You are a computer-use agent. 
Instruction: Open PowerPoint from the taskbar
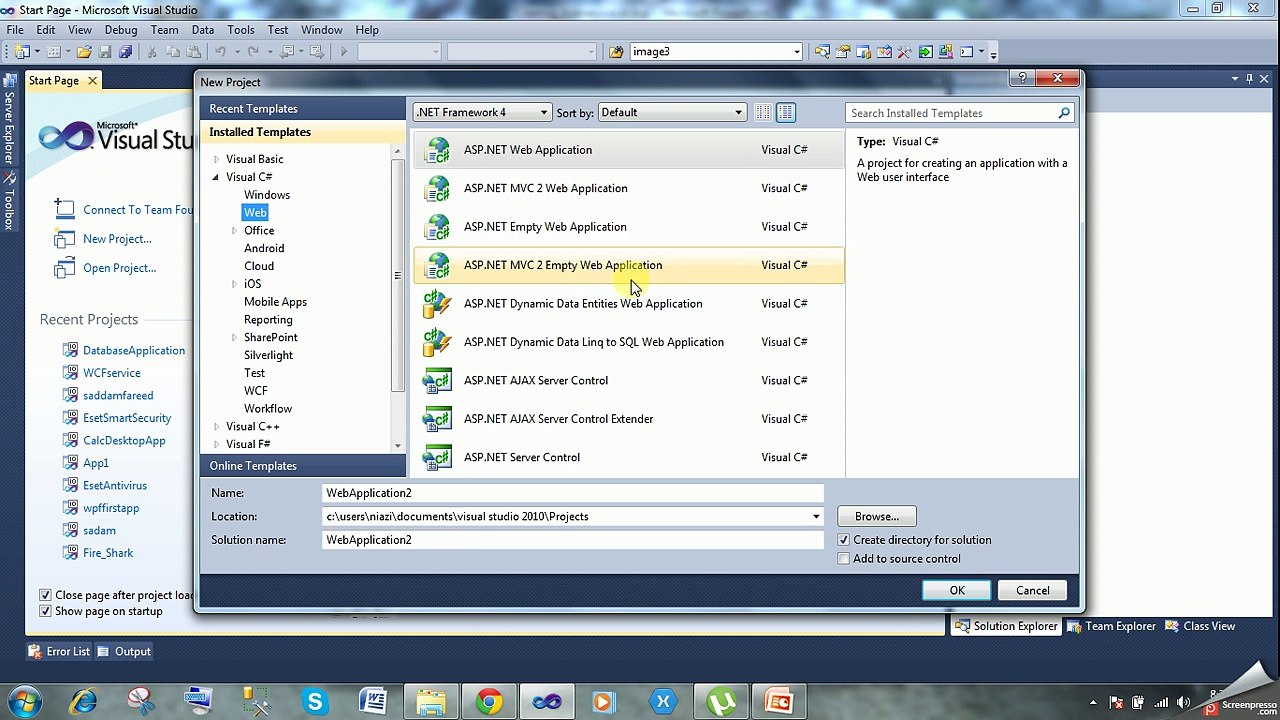coord(779,701)
